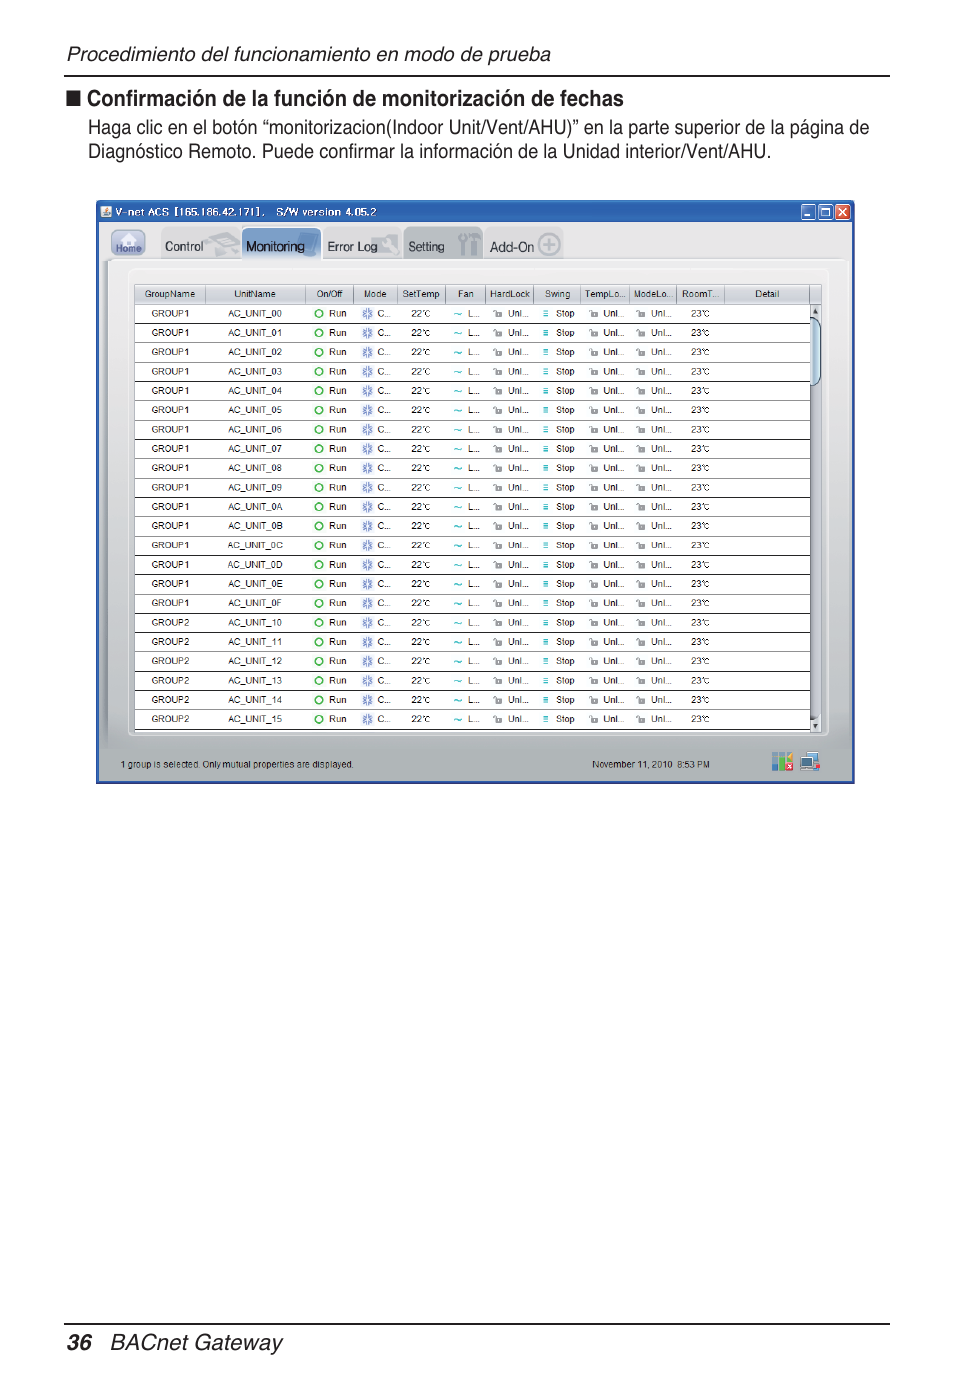
Task: Click the scrollbar down arrow
Action: [x=815, y=725]
